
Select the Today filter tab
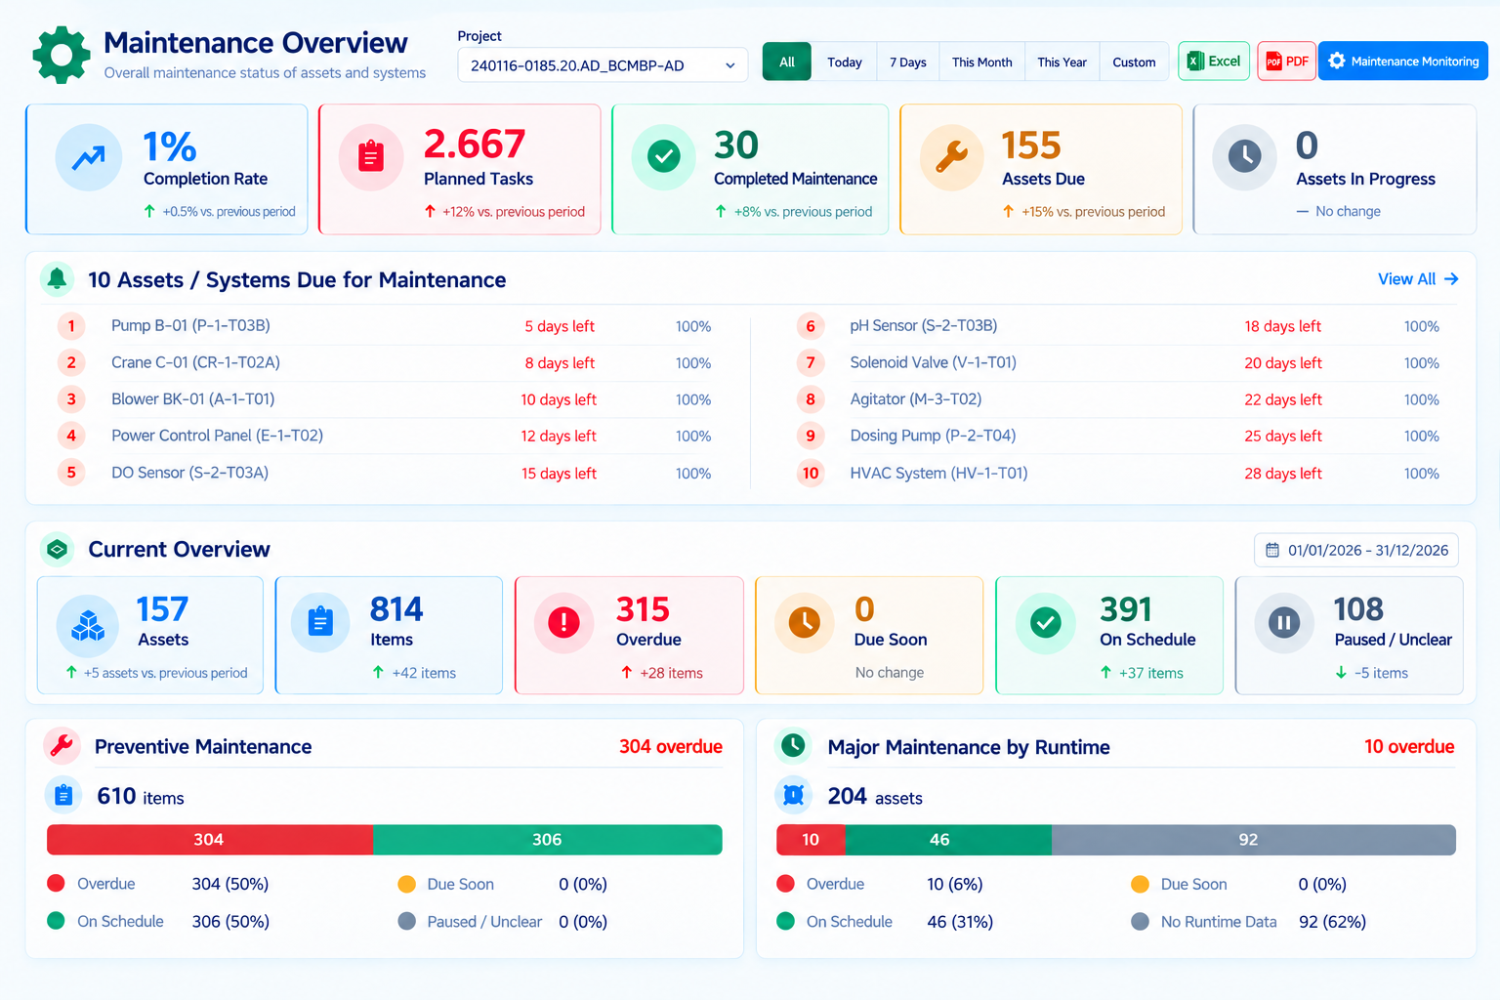click(x=845, y=62)
